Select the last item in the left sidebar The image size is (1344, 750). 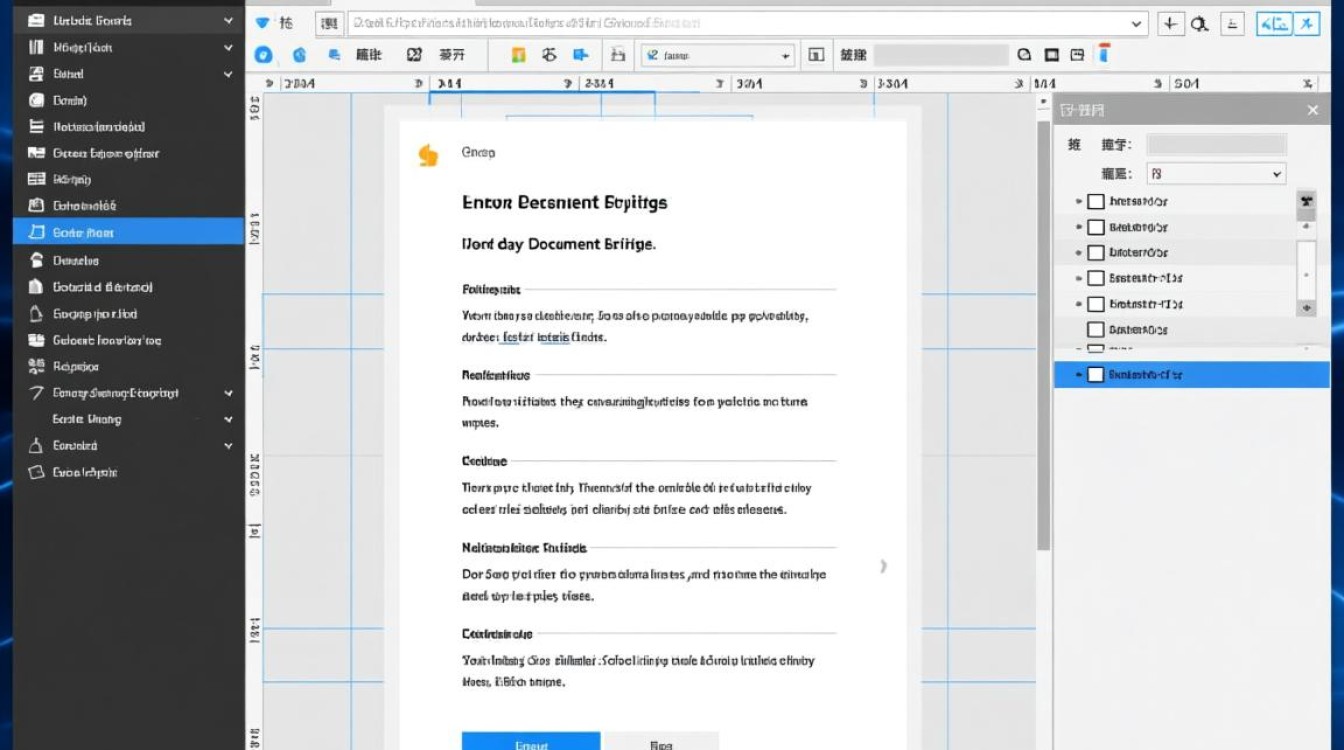85,472
